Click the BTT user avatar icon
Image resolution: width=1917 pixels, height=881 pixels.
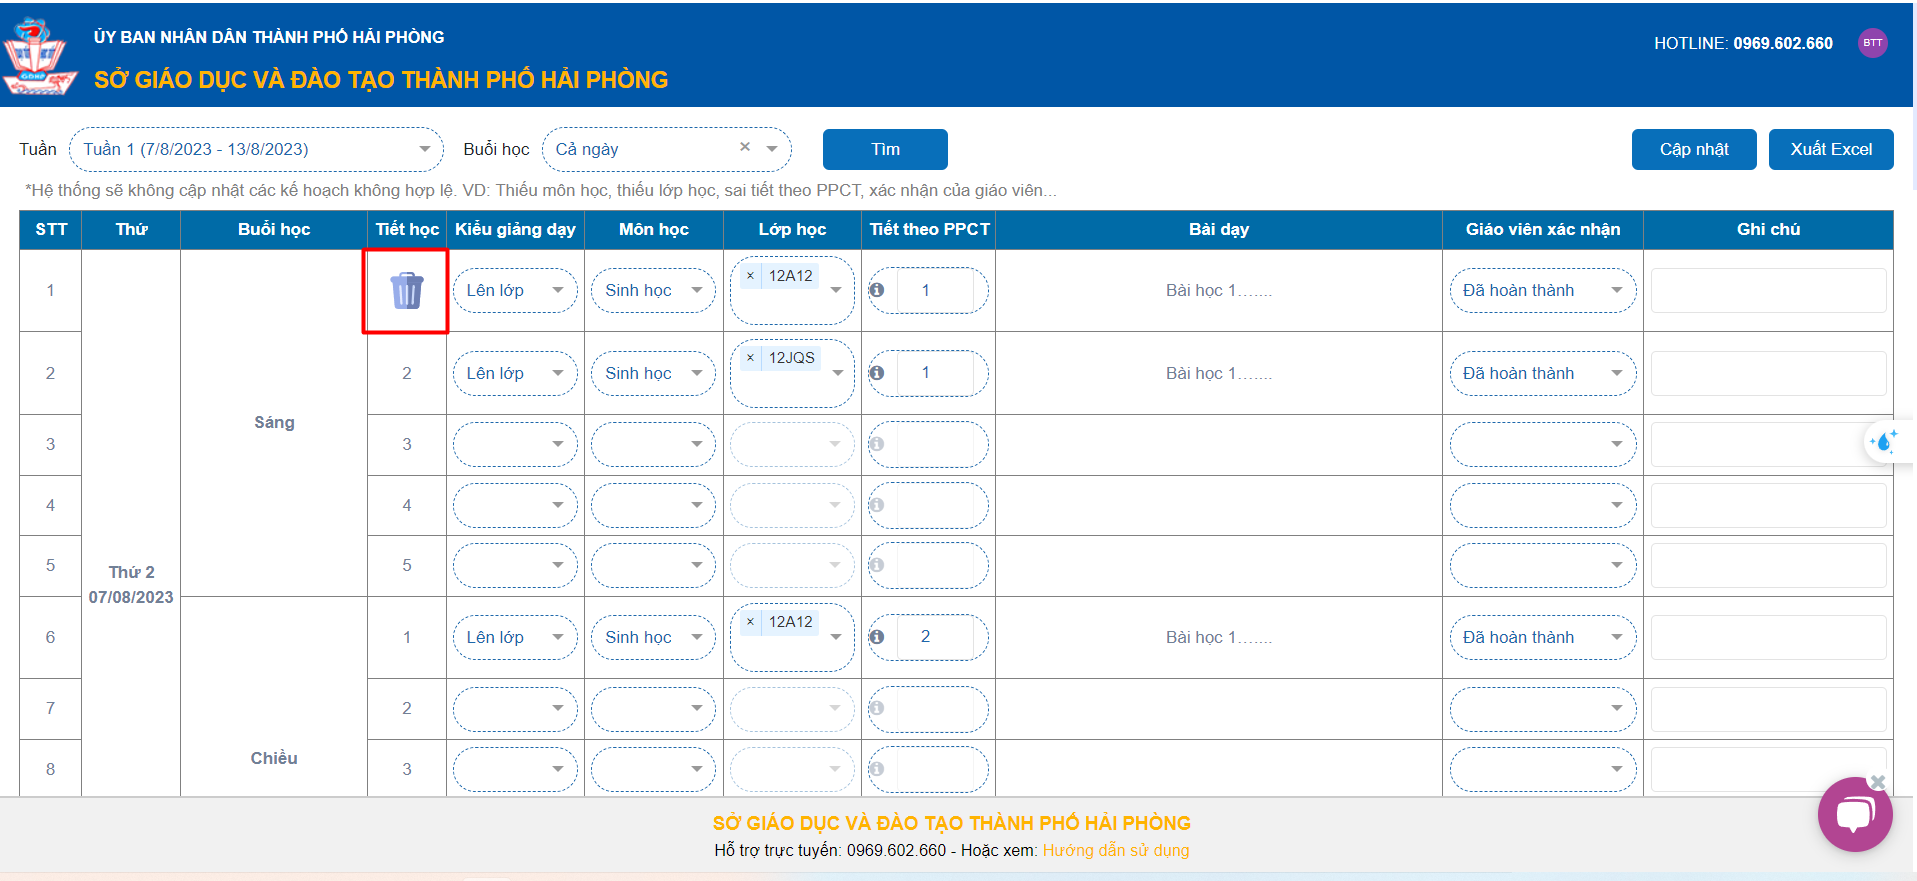coord(1872,43)
